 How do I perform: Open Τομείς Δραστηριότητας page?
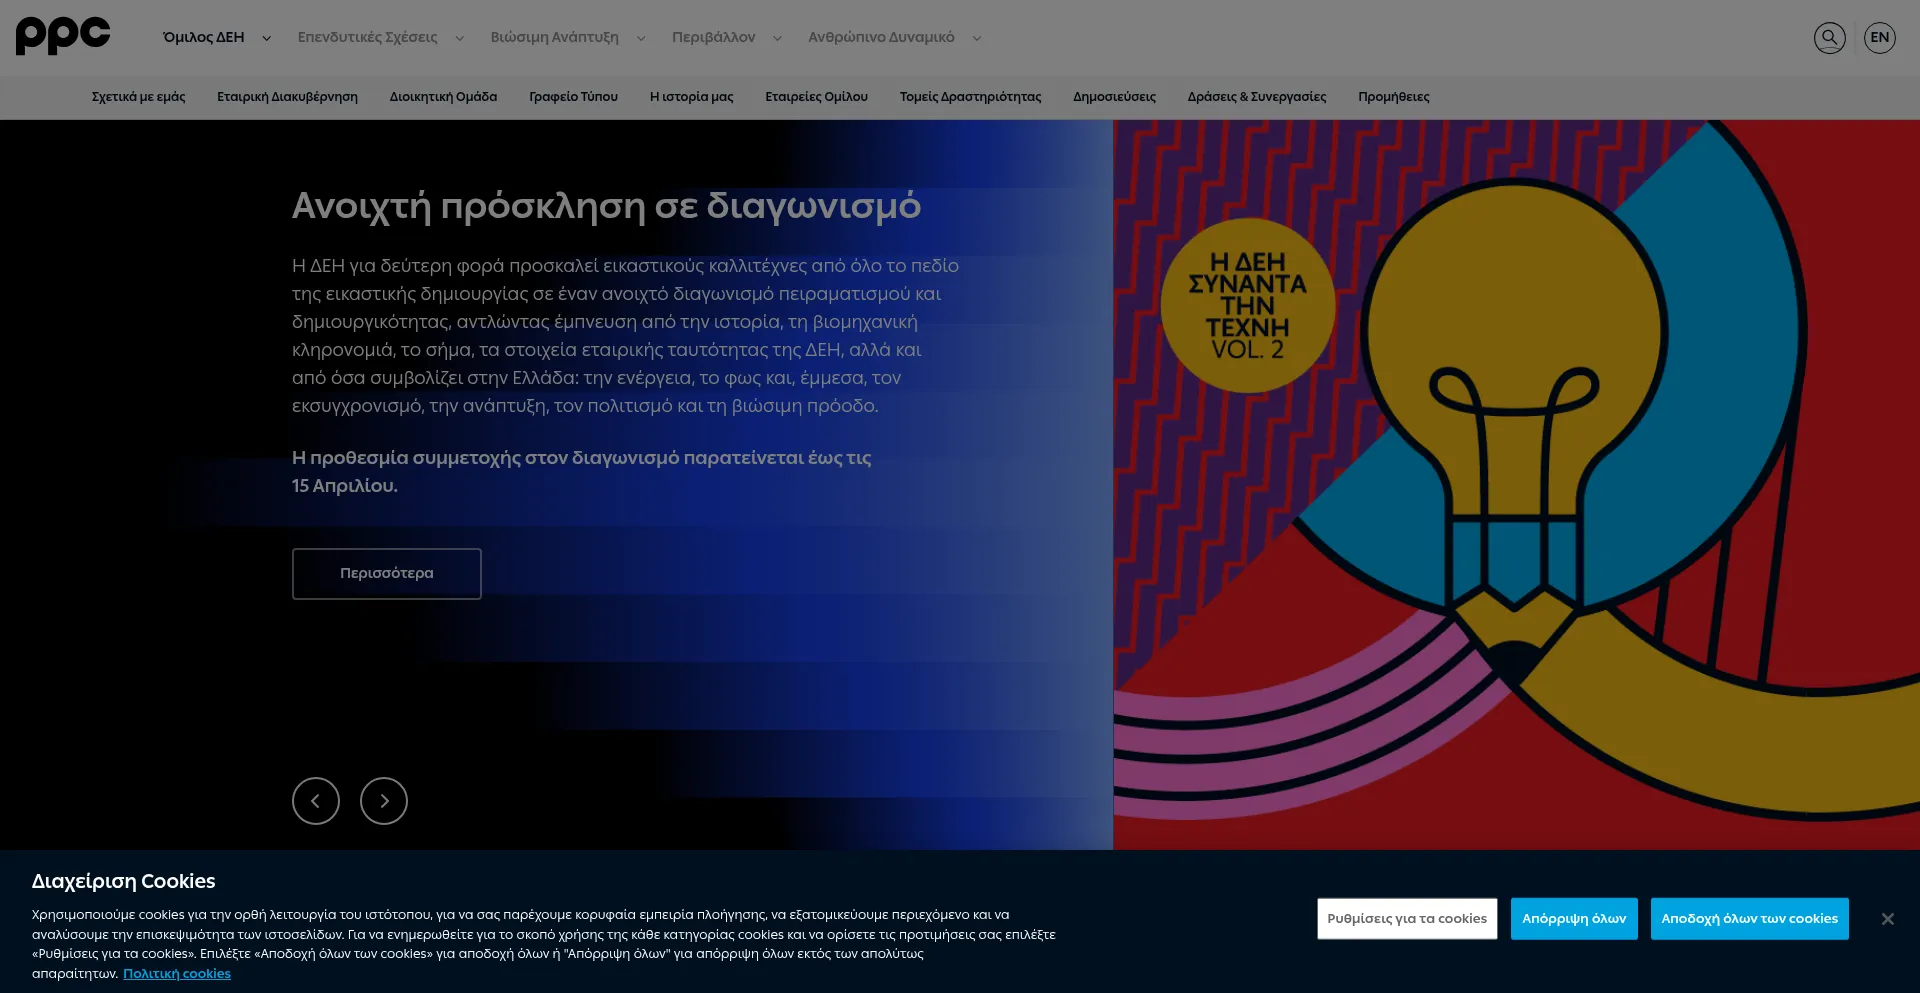(970, 97)
